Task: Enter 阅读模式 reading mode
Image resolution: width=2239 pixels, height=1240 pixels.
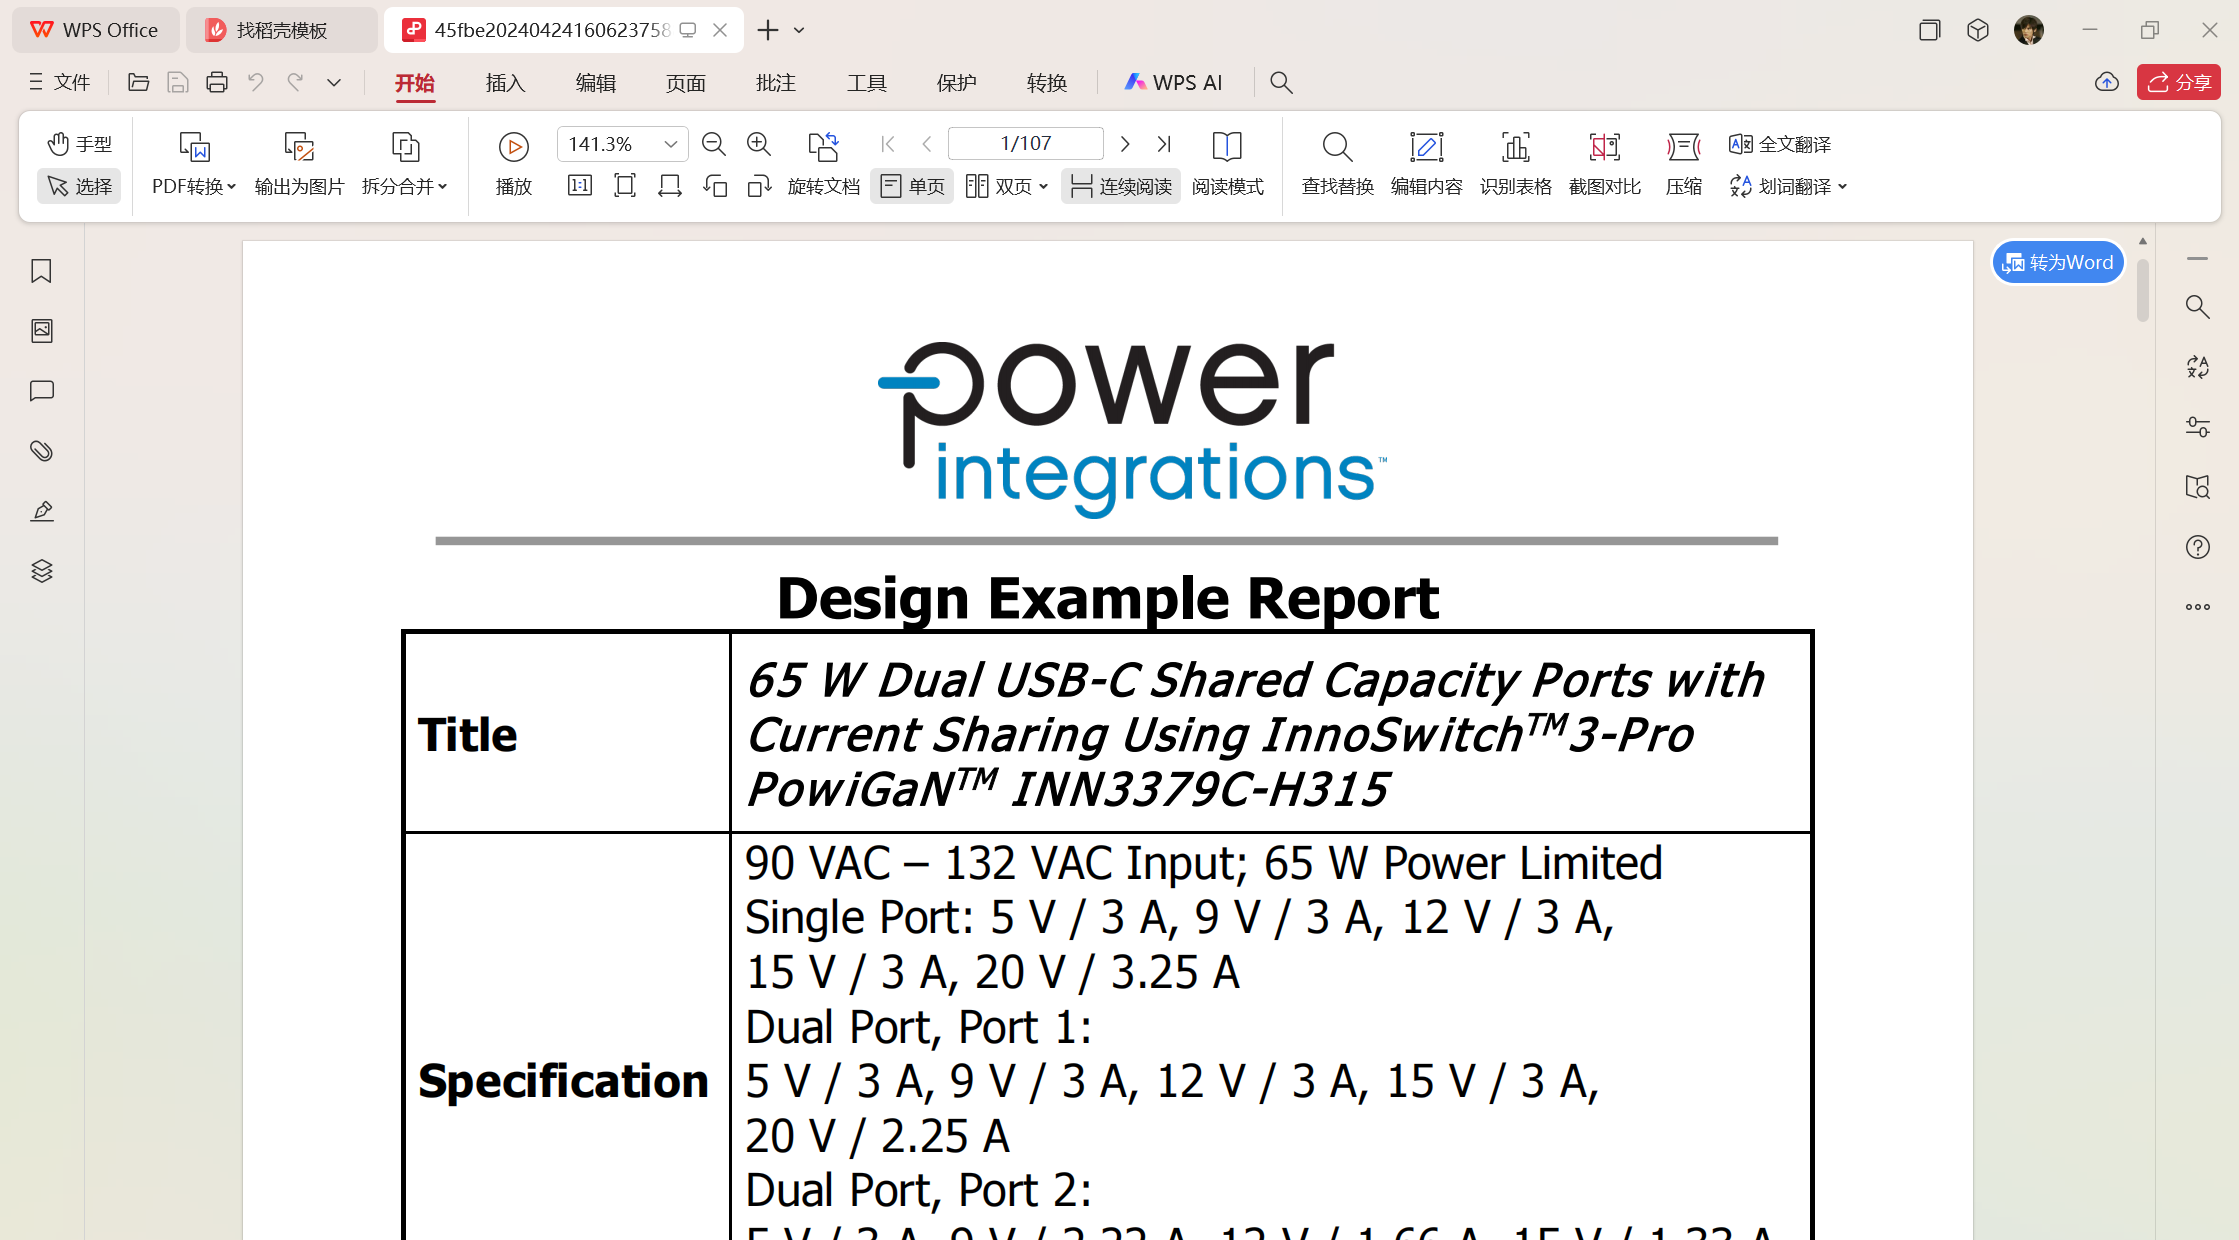Action: click(1227, 164)
